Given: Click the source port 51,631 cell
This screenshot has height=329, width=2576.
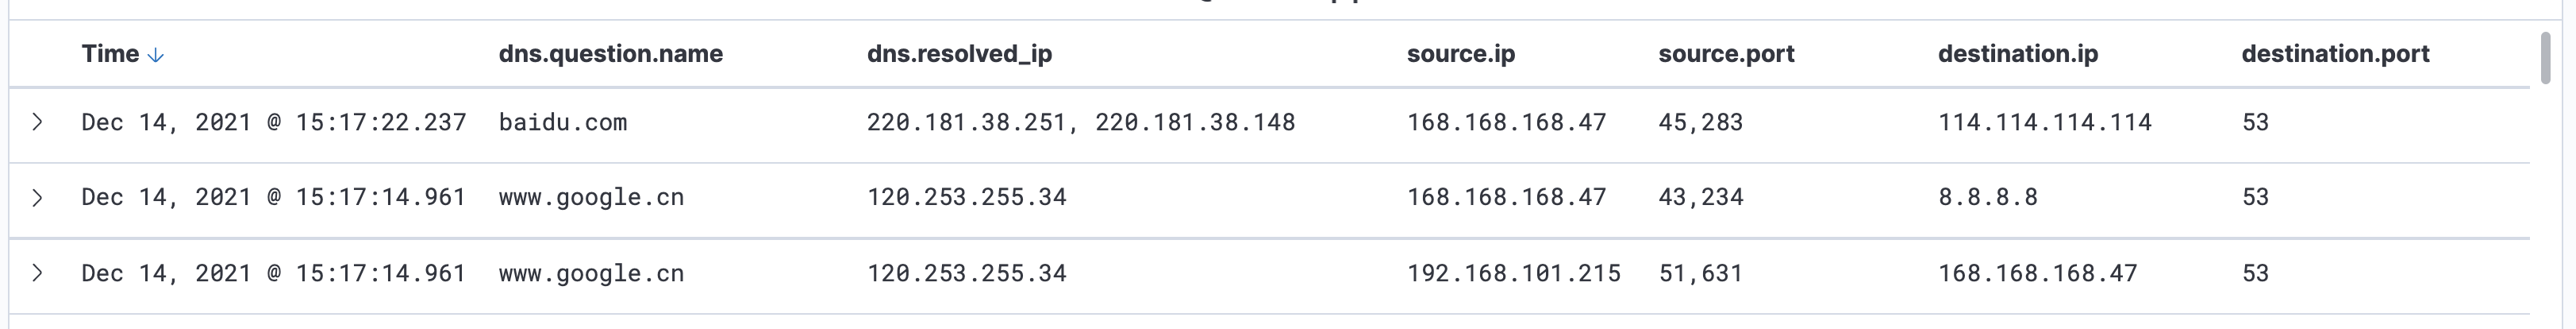Looking at the screenshot, I should 1700,273.
